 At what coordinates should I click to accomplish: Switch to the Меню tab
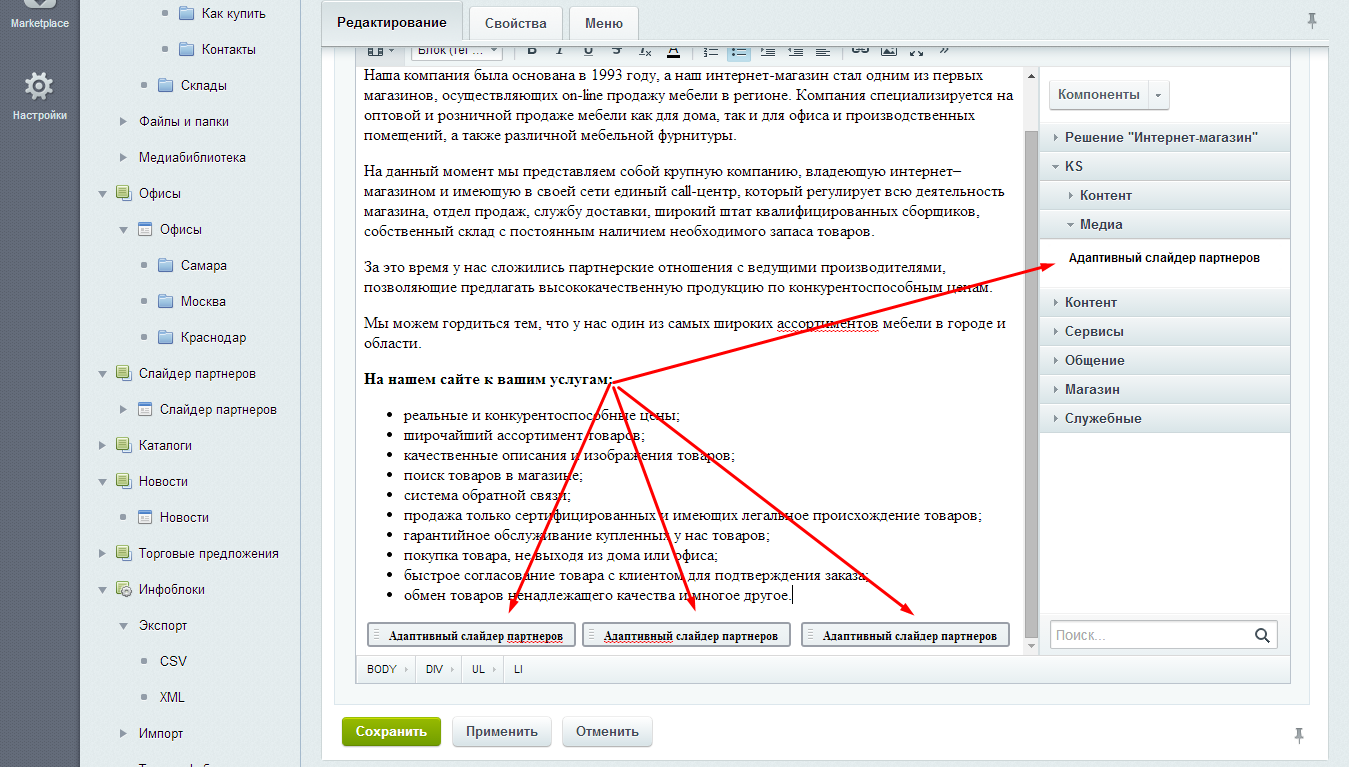603,23
